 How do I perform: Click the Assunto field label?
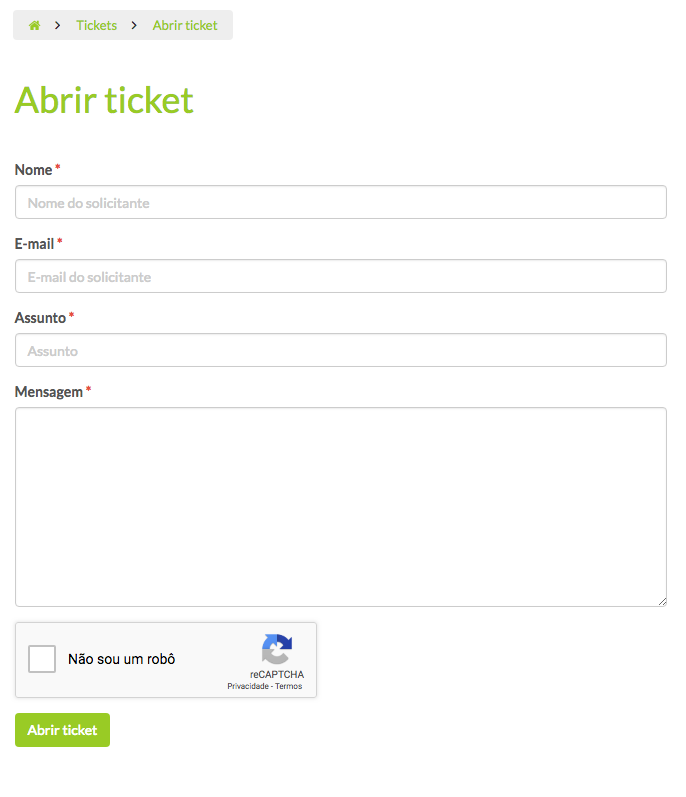41,318
